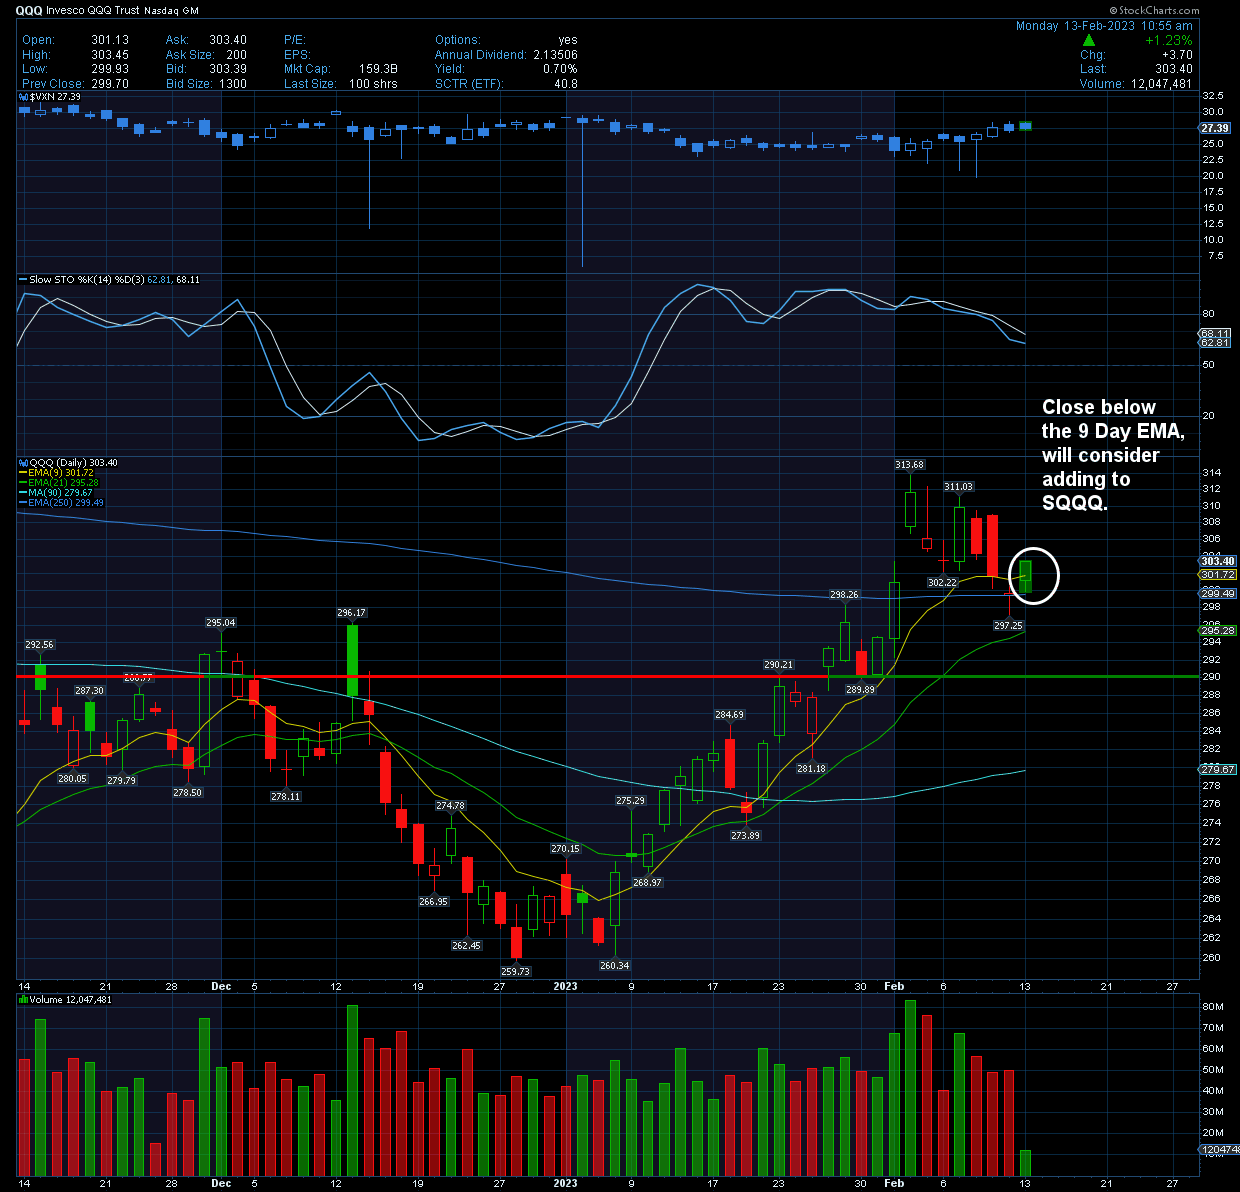Click the 273.89 low price label
Screen dimensions: 1240x1192
(x=745, y=836)
